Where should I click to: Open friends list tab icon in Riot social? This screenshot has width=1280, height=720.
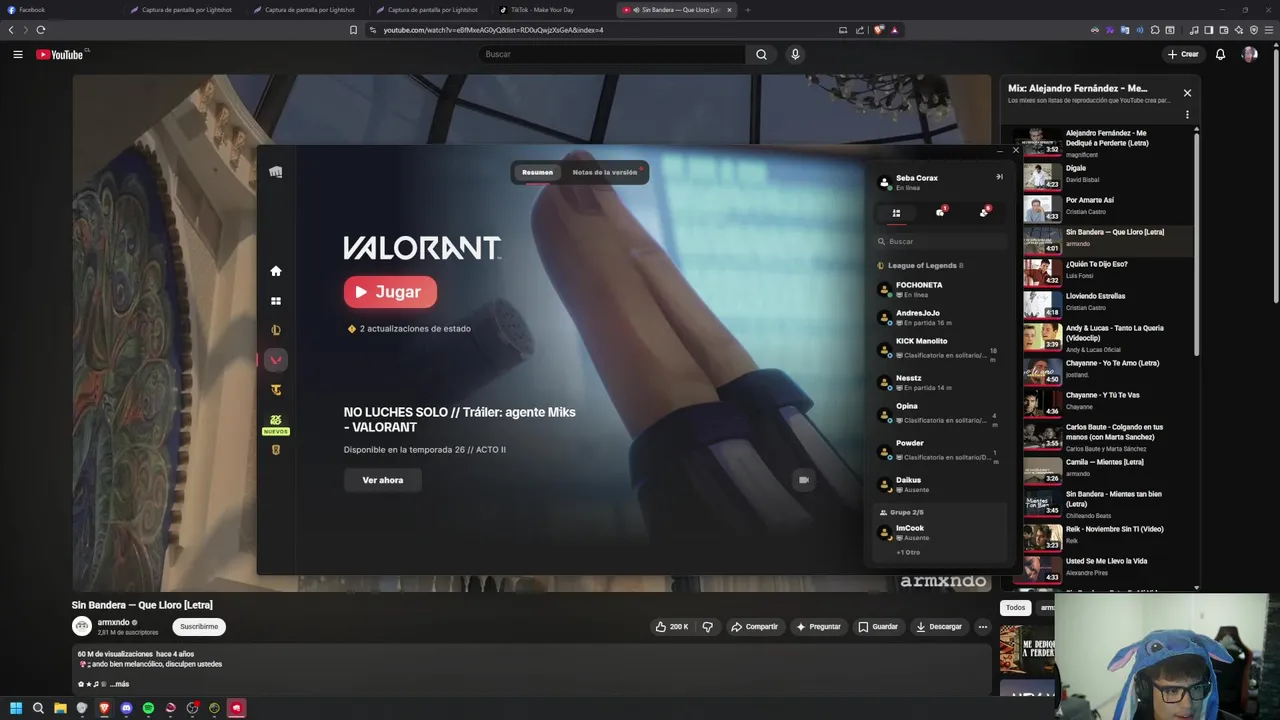[896, 213]
